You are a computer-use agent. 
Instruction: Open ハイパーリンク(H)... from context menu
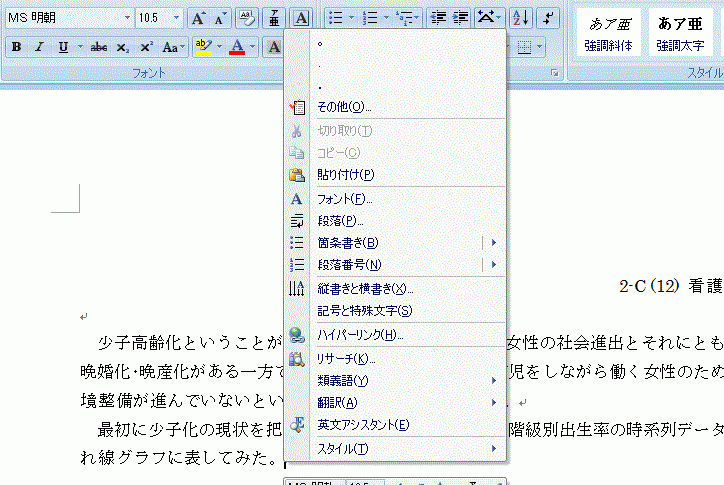click(395, 335)
